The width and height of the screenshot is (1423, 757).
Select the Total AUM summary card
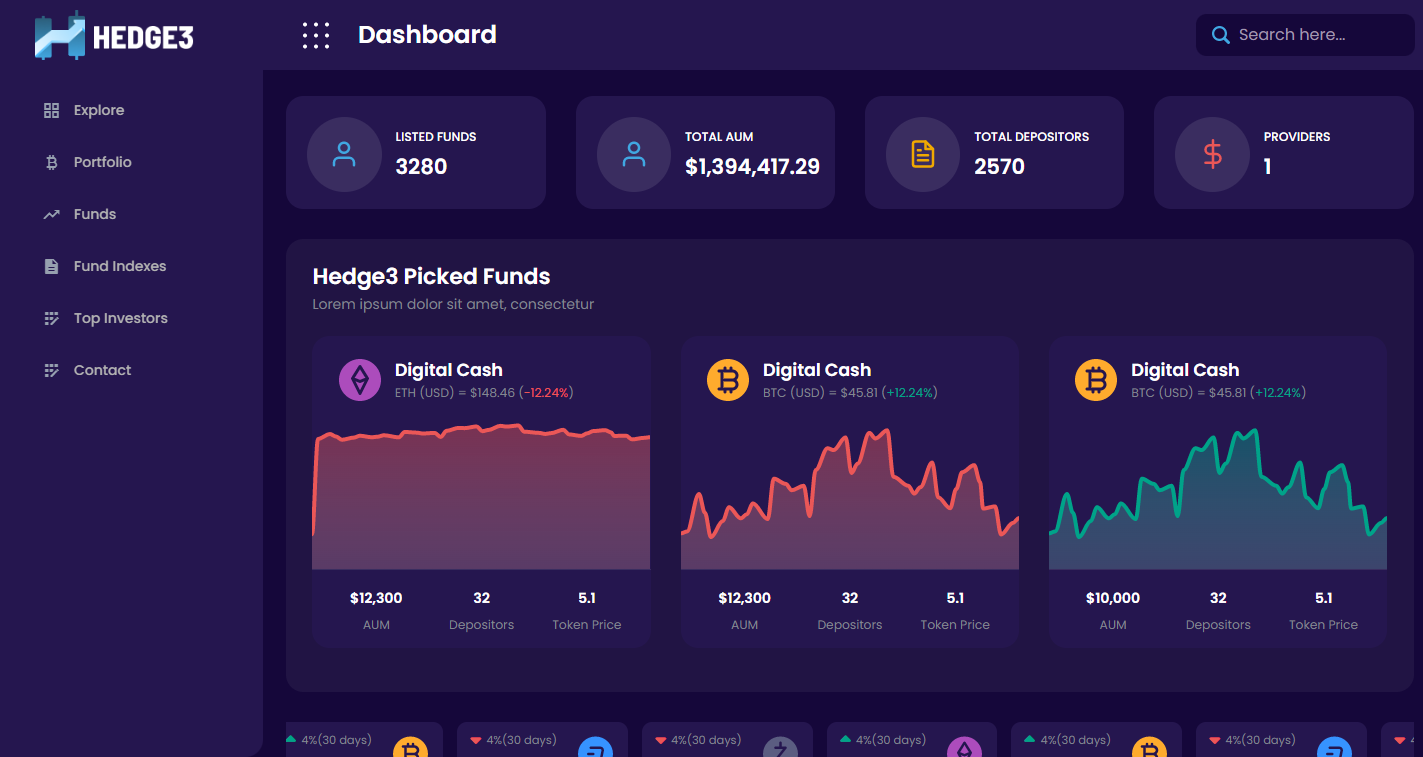click(x=705, y=152)
